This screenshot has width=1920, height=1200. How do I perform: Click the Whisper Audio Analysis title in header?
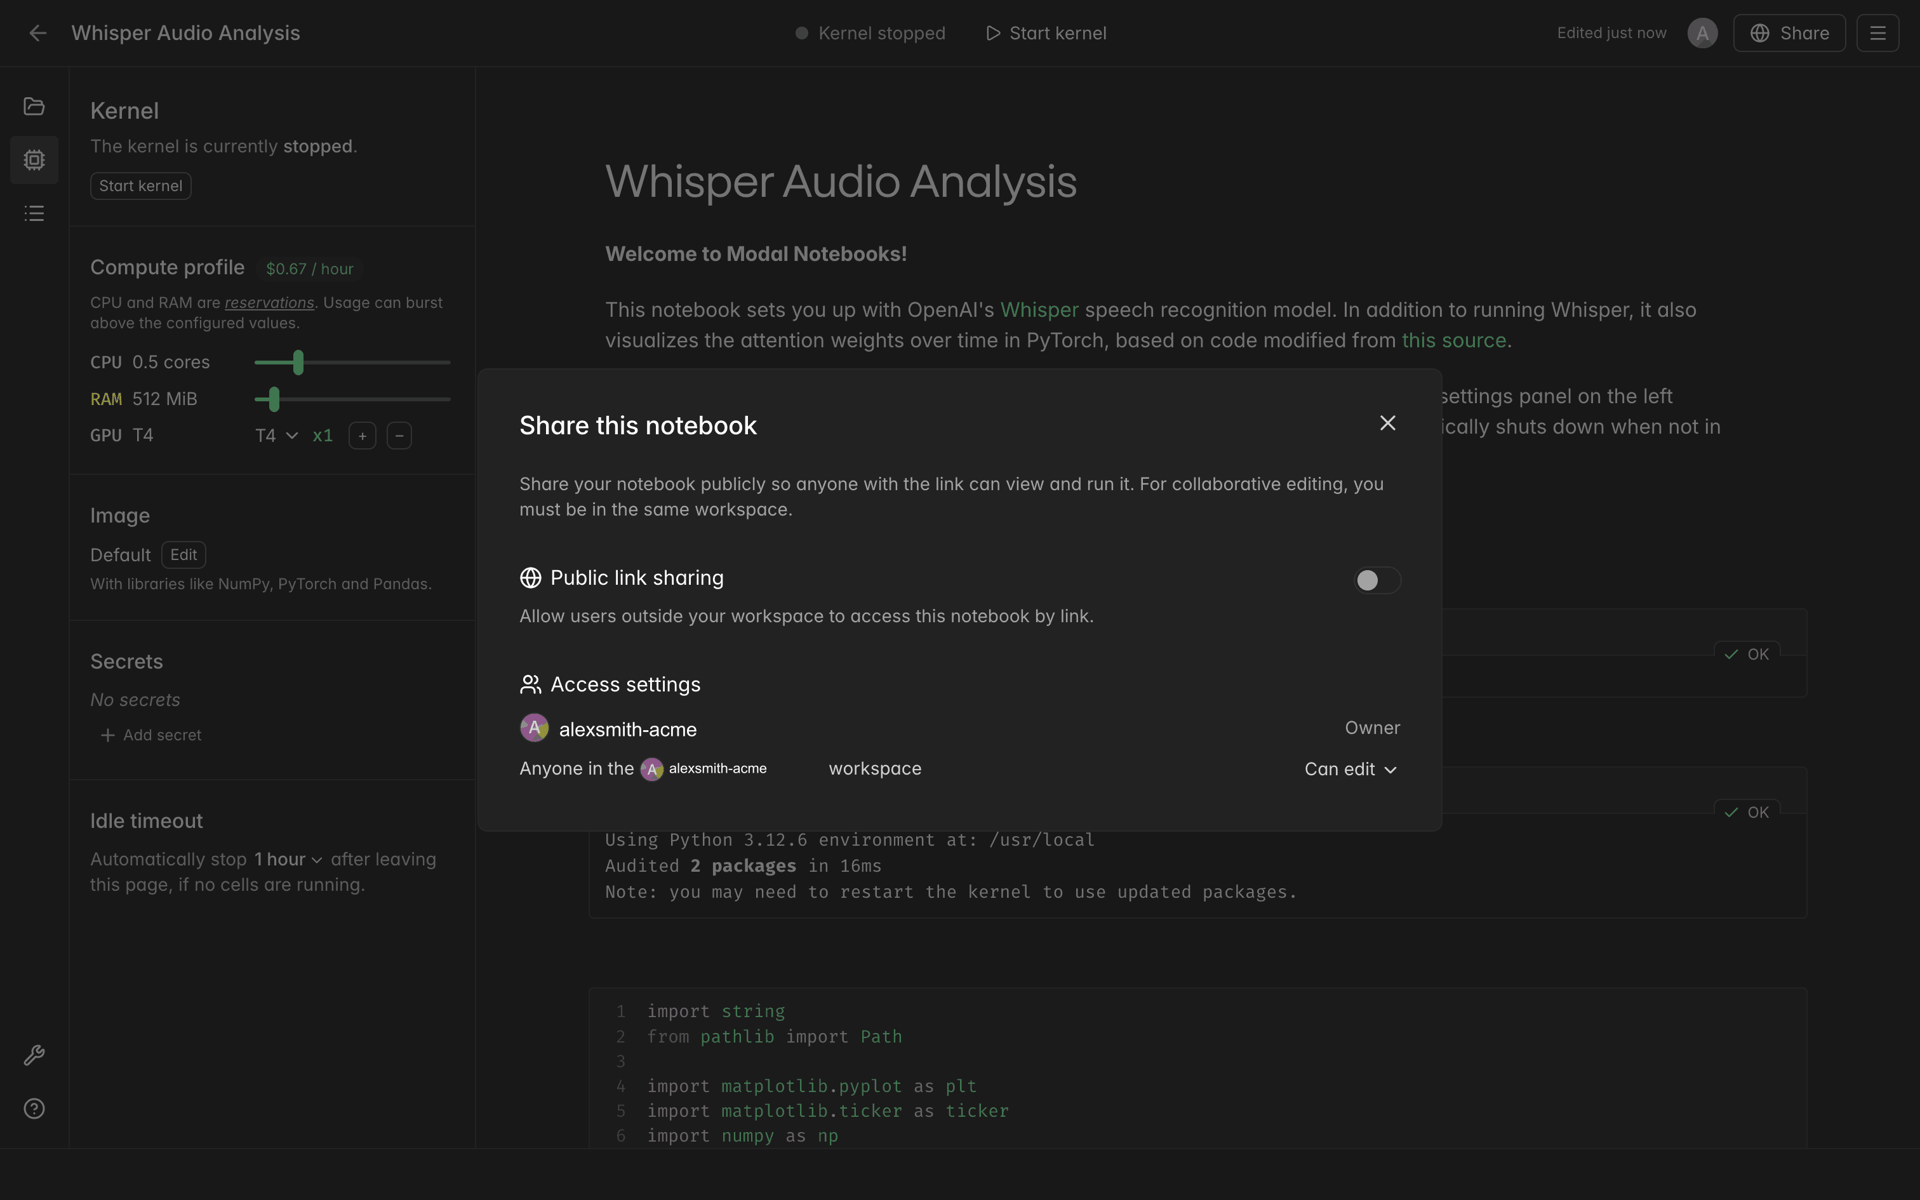[x=186, y=33]
